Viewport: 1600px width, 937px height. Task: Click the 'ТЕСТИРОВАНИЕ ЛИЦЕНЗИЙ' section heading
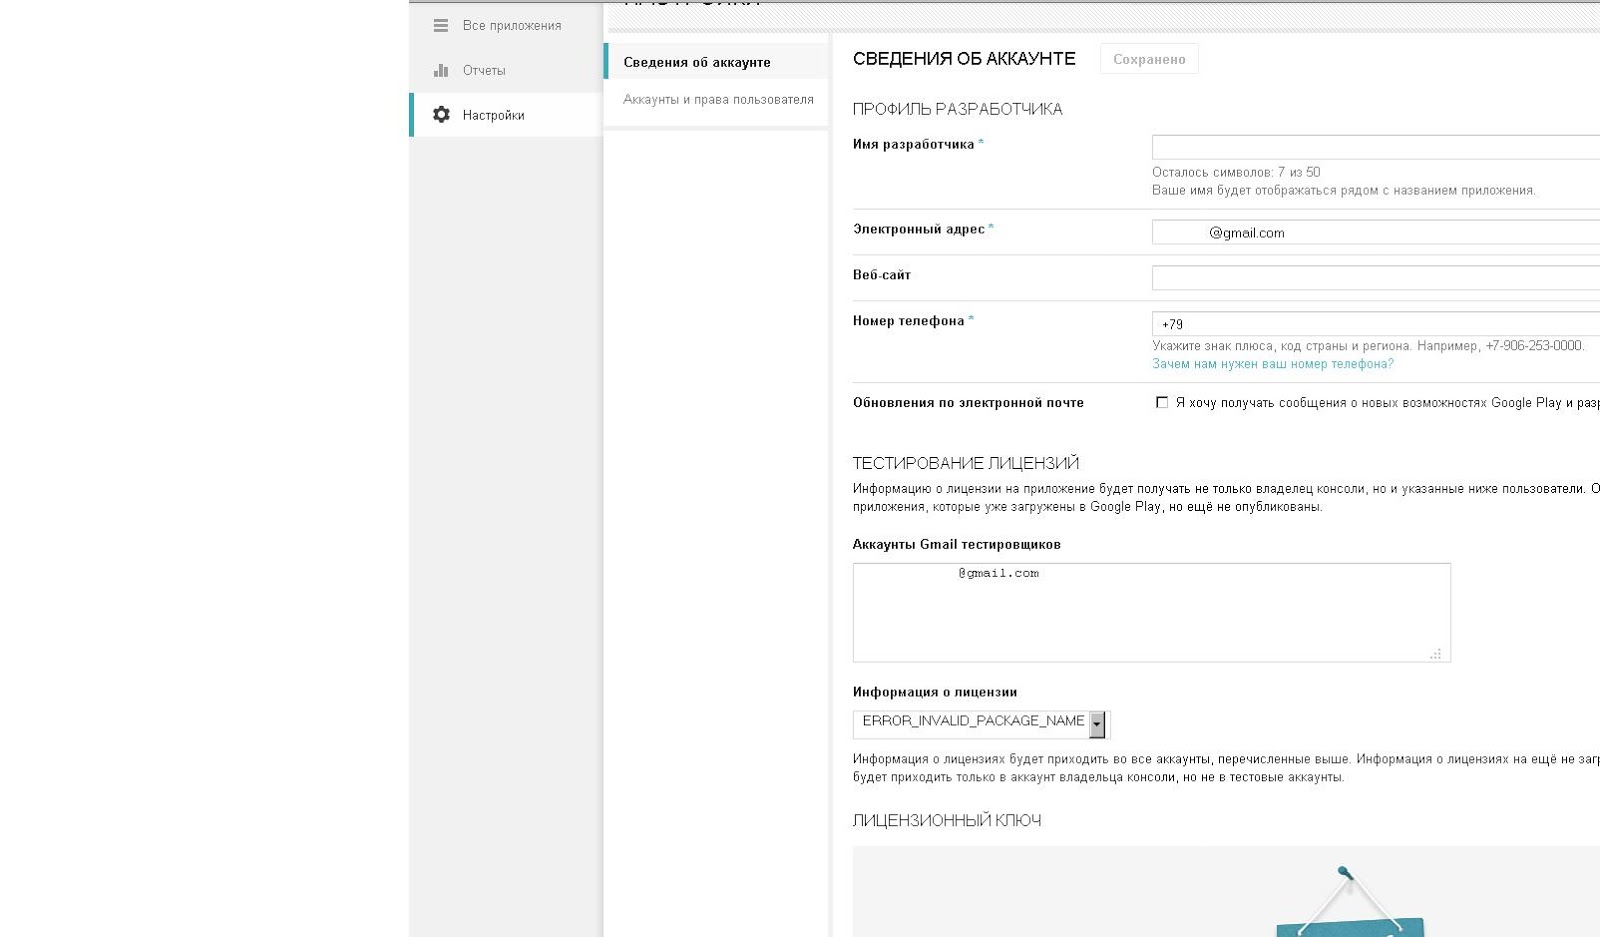[966, 463]
